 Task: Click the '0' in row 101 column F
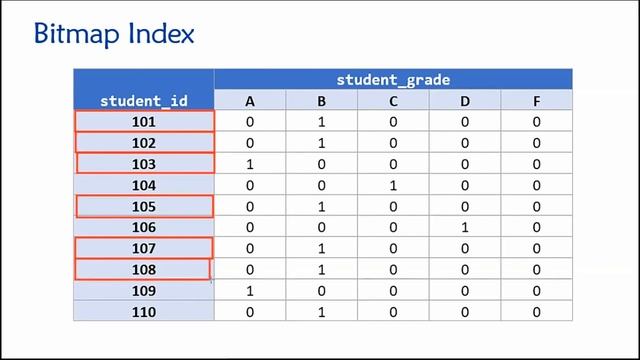536,122
